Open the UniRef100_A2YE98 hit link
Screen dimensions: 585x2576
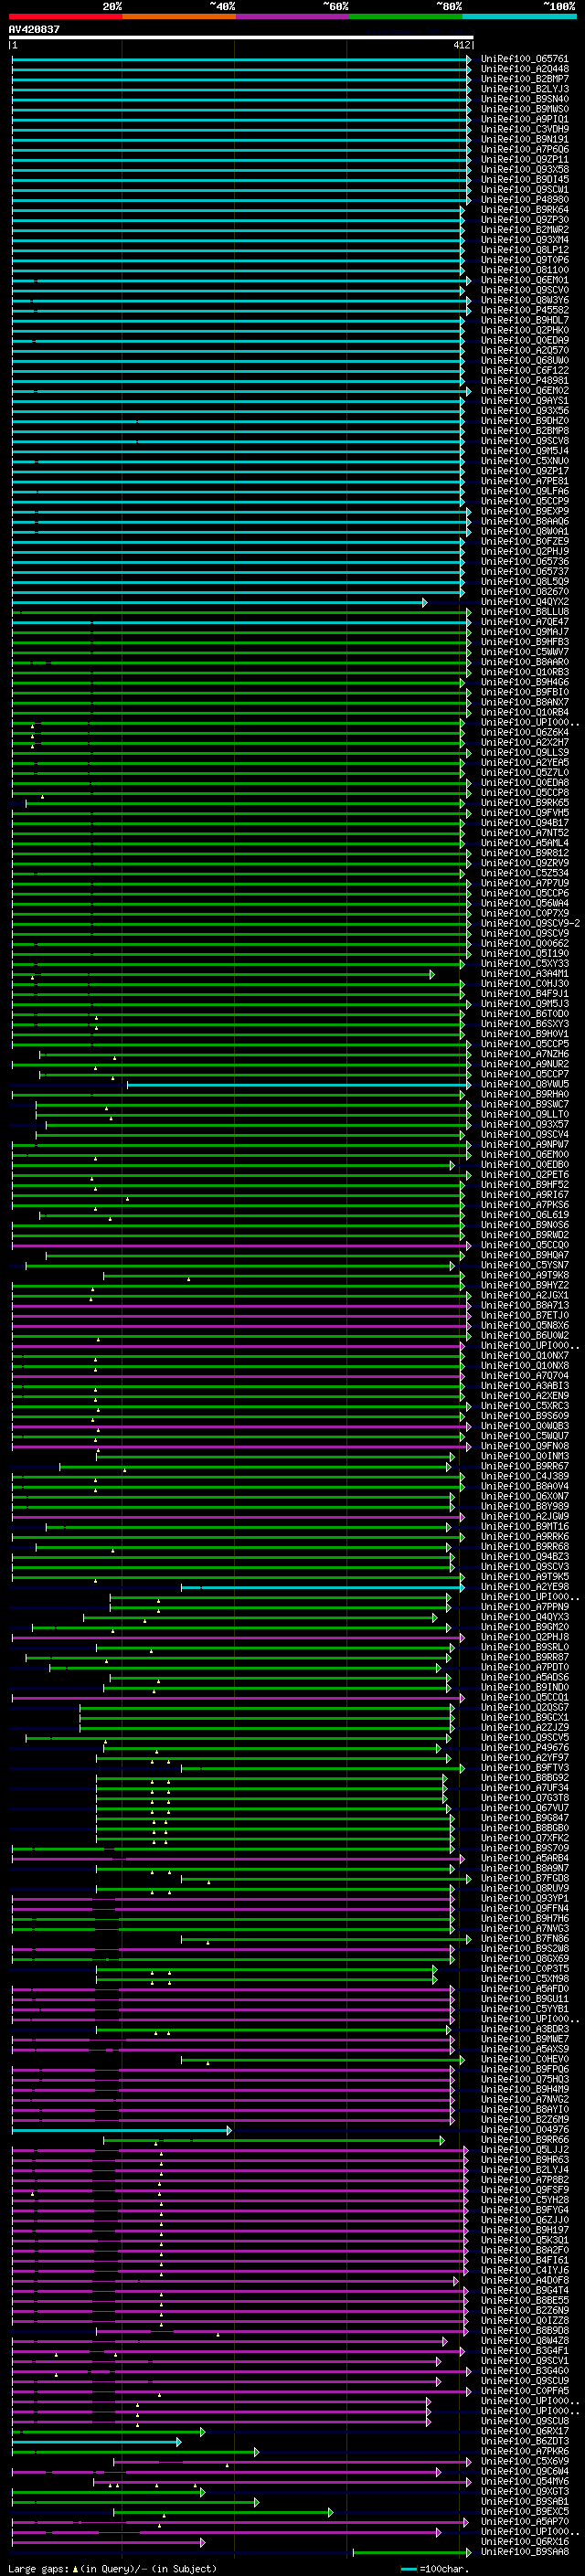(x=524, y=1587)
